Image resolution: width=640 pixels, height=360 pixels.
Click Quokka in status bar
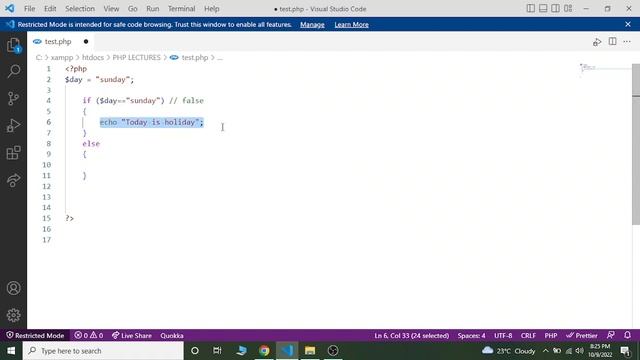pos(172,336)
